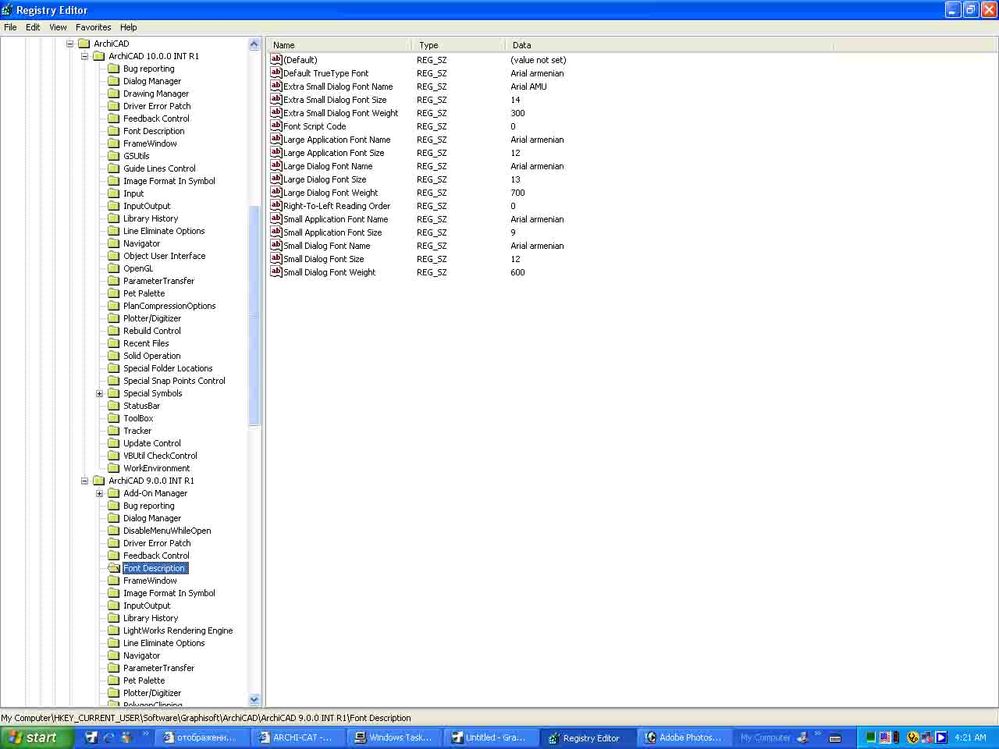999x749 pixels.
Task: Open the Windows start menu
Action: (x=37, y=738)
